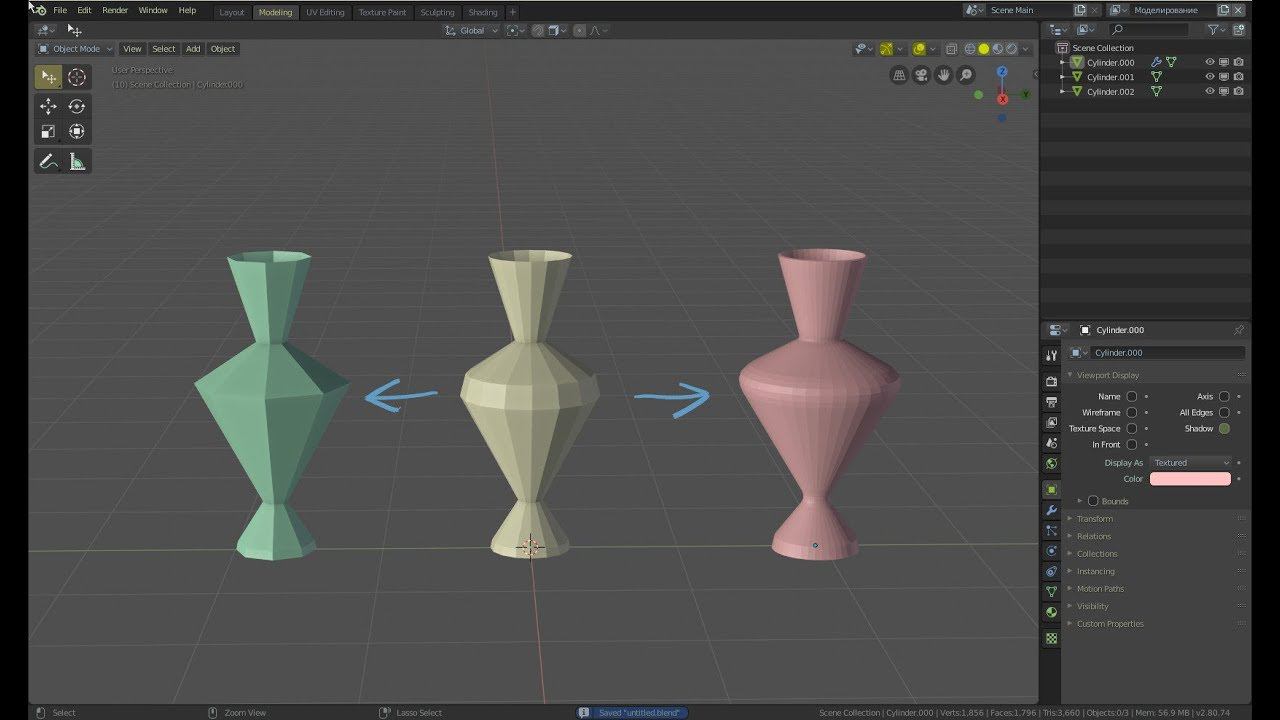Disable the Shadow checkbox
The width and height of the screenshot is (1280, 720).
pyautogui.click(x=1224, y=428)
